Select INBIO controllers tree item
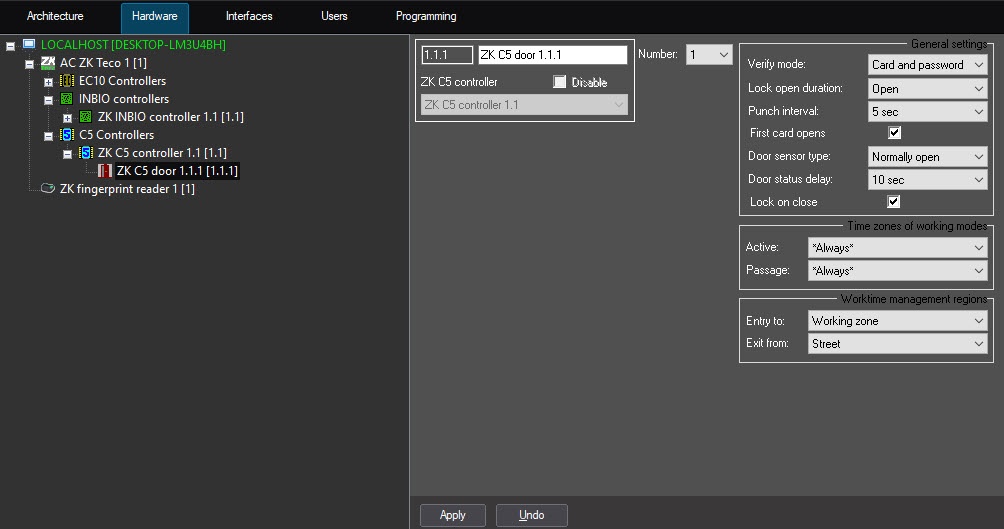1004x529 pixels. point(124,99)
